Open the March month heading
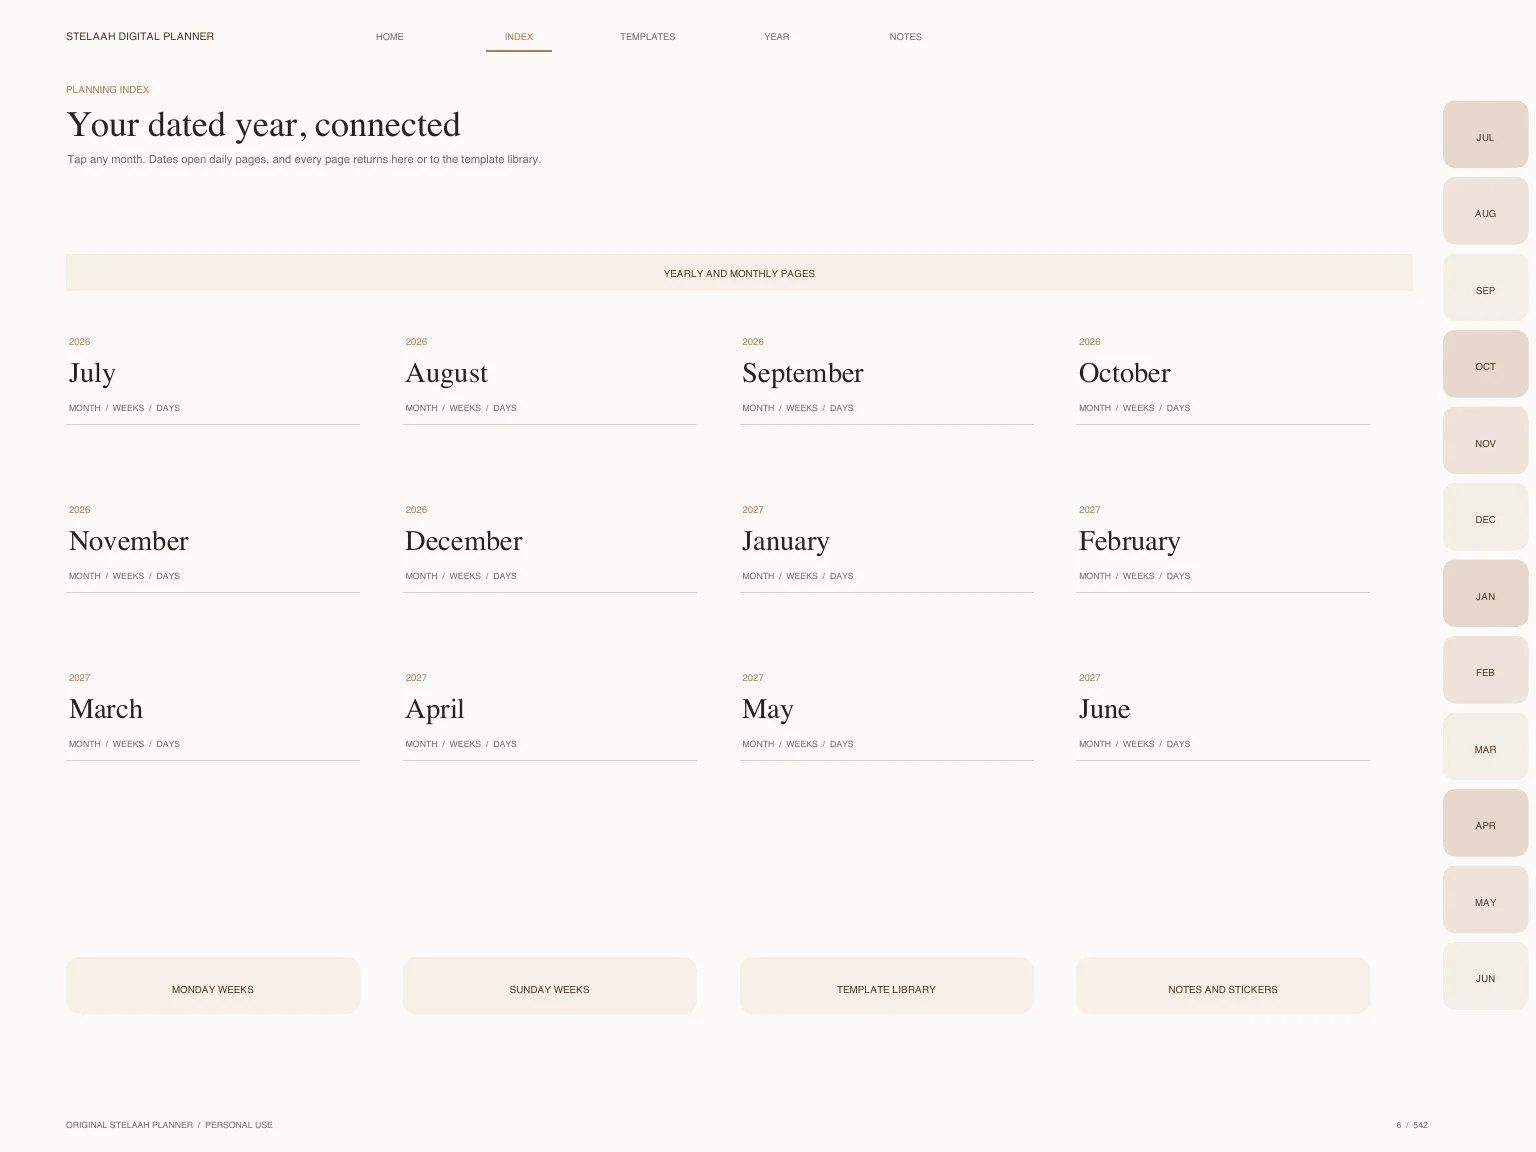Viewport: 1536px width, 1152px height. pos(105,709)
